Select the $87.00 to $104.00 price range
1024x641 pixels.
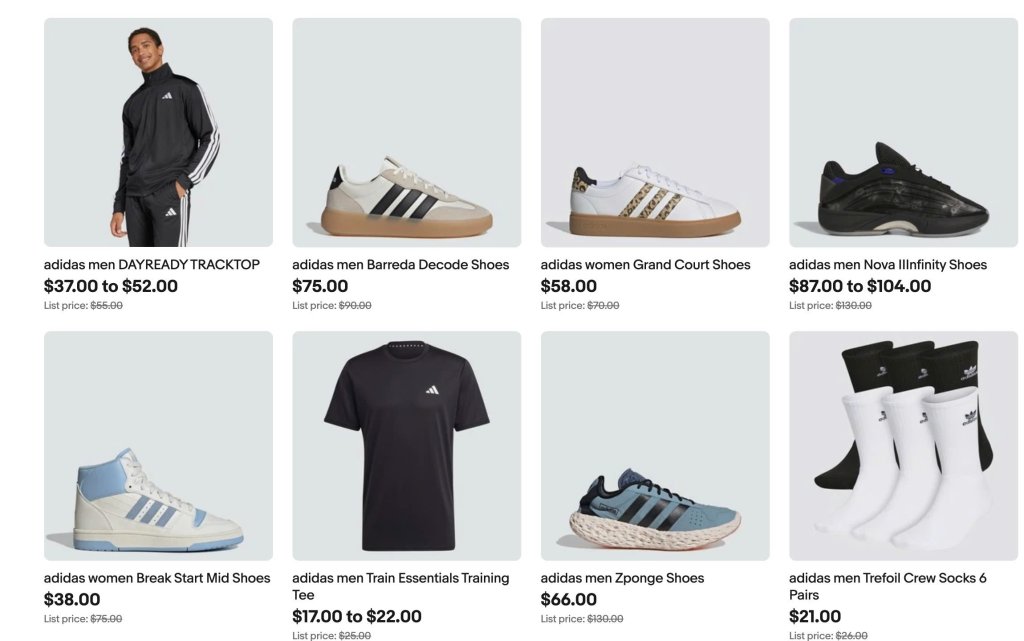859,286
